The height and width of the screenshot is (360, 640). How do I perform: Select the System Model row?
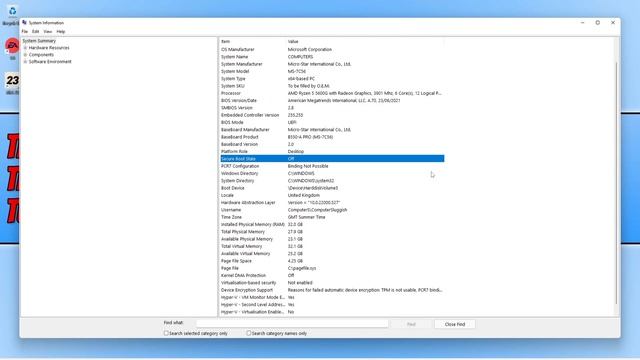coord(332,71)
